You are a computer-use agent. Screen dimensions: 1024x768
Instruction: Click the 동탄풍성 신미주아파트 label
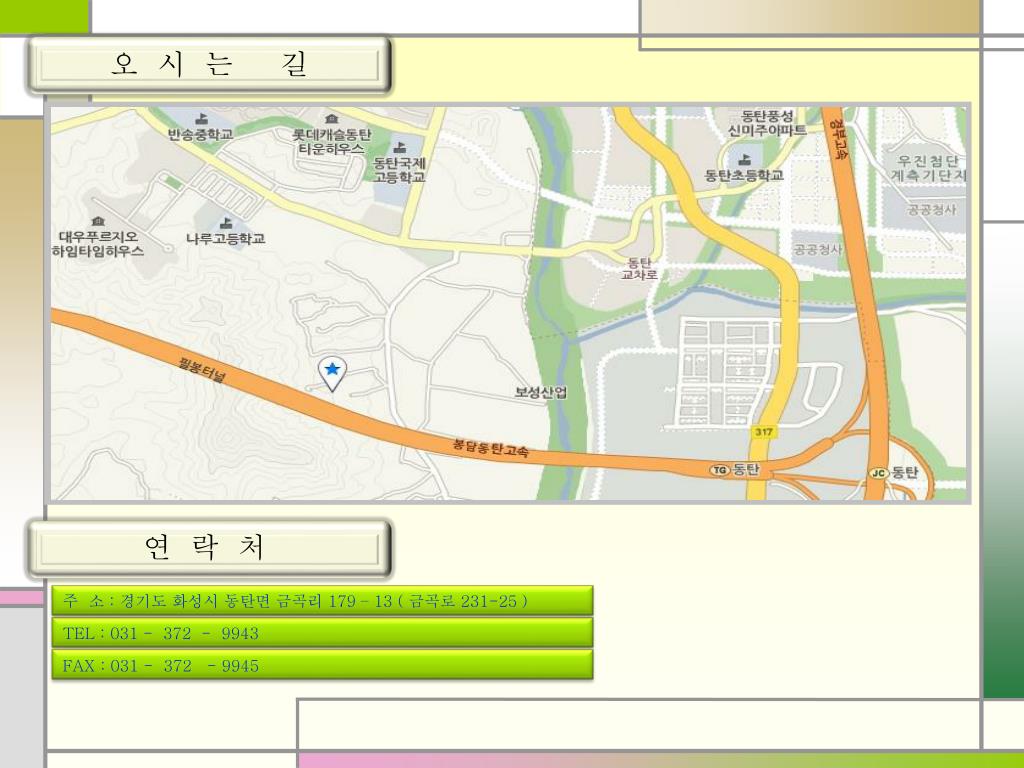[767, 124]
